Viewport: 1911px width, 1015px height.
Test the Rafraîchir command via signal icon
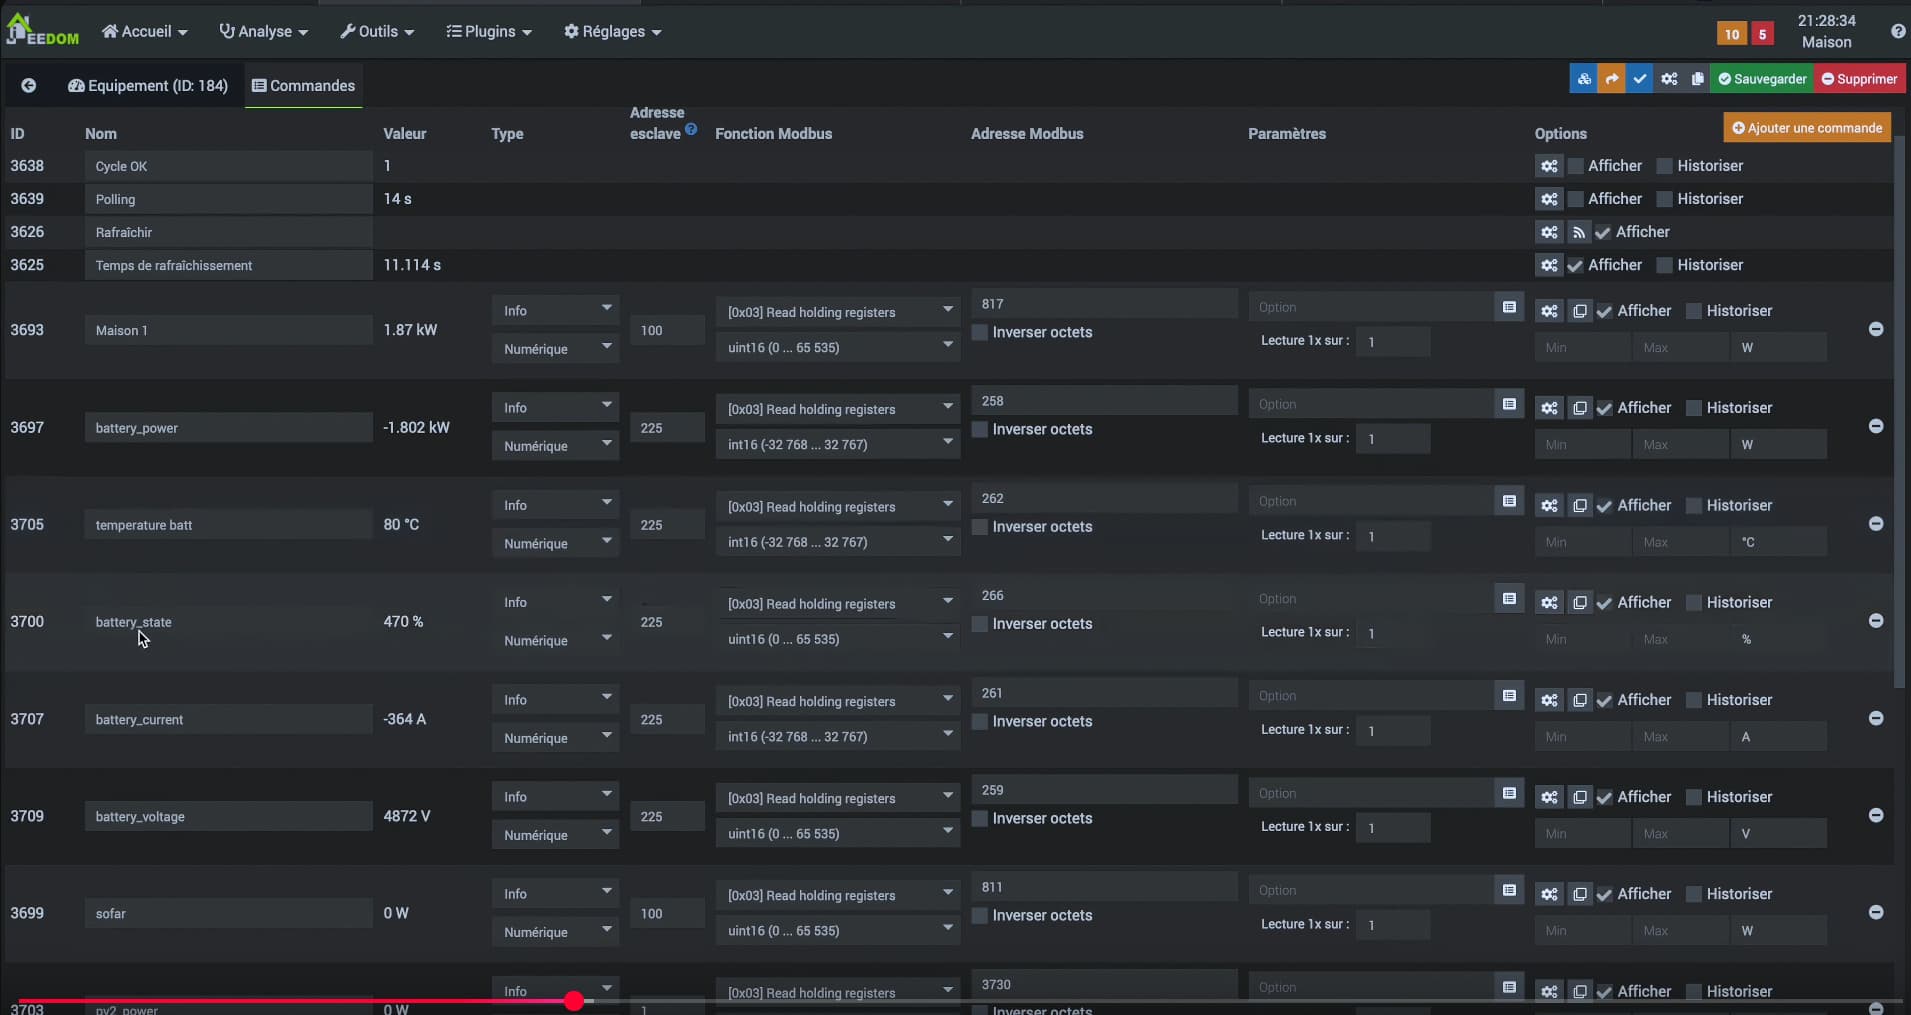(1578, 232)
